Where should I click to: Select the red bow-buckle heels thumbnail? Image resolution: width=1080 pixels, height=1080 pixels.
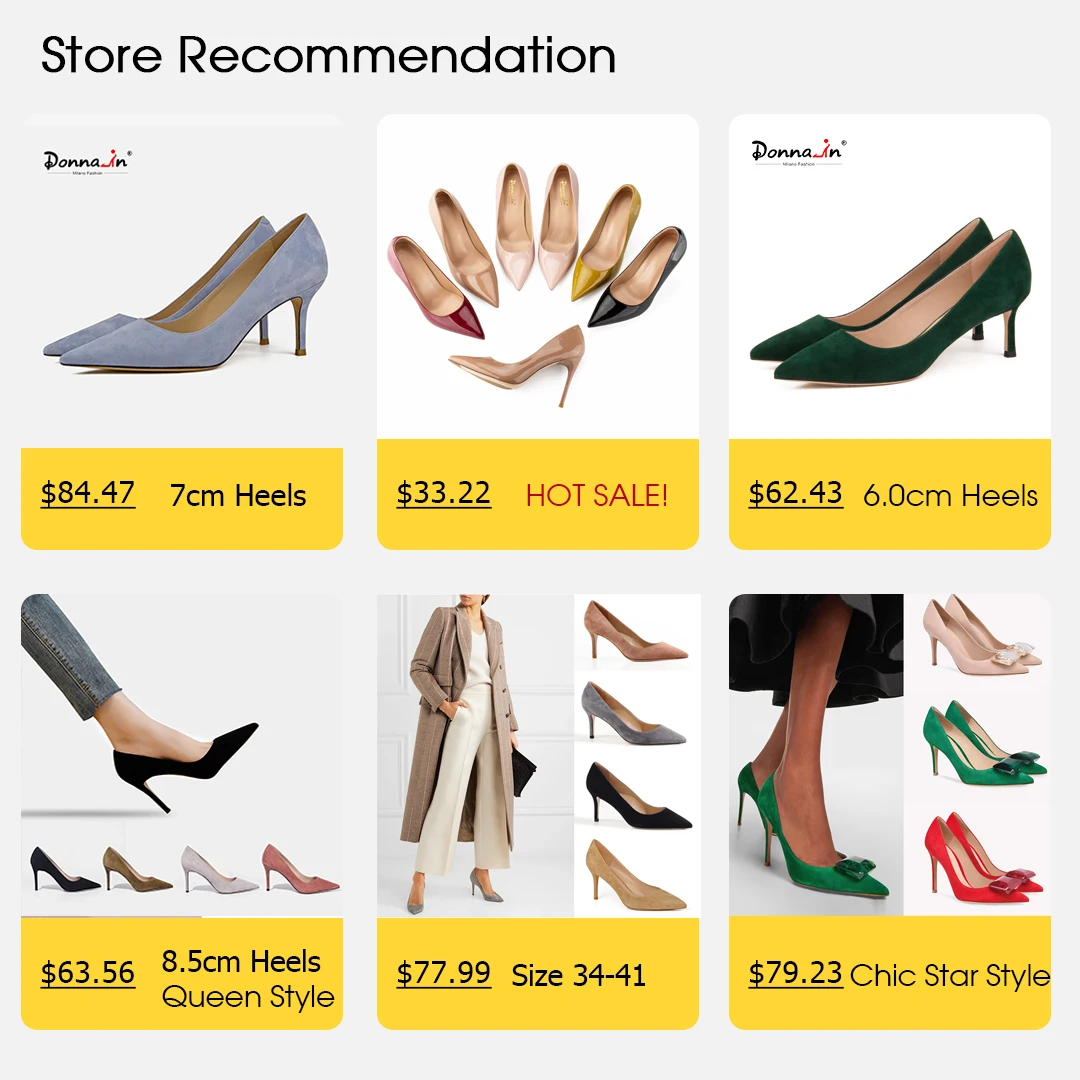[x=985, y=858]
